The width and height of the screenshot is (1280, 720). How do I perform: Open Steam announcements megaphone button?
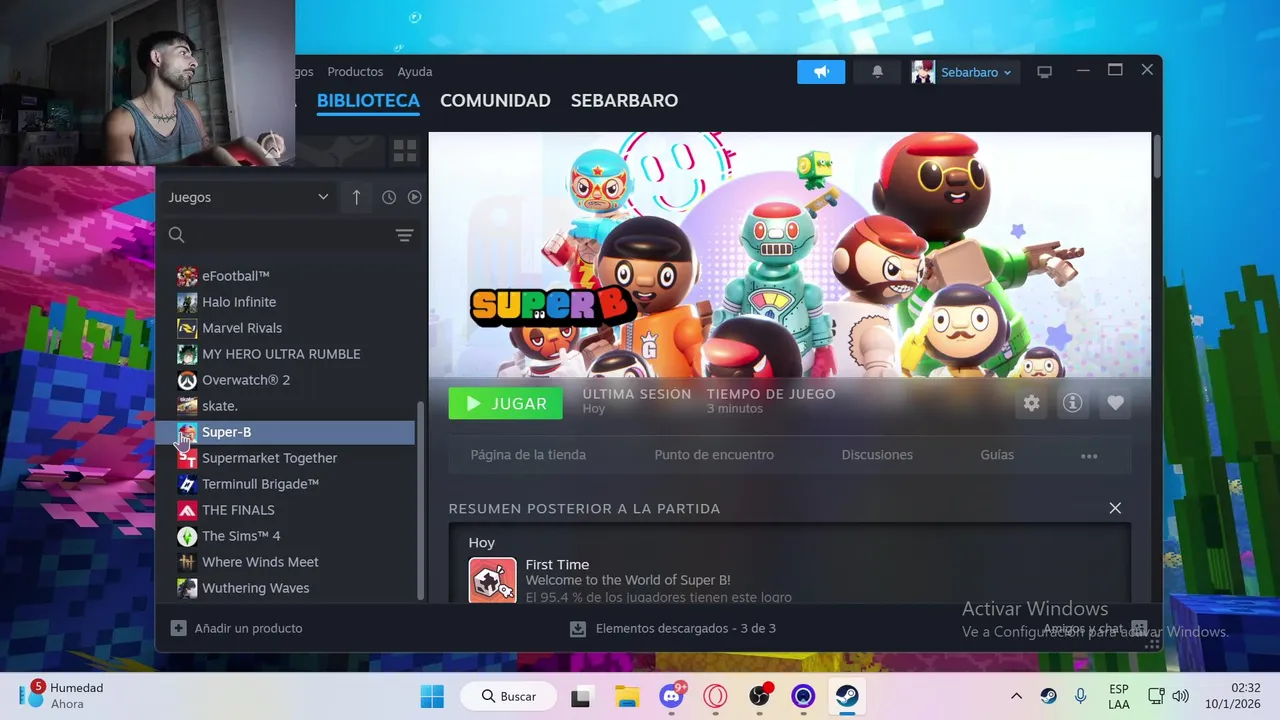pyautogui.click(x=821, y=72)
